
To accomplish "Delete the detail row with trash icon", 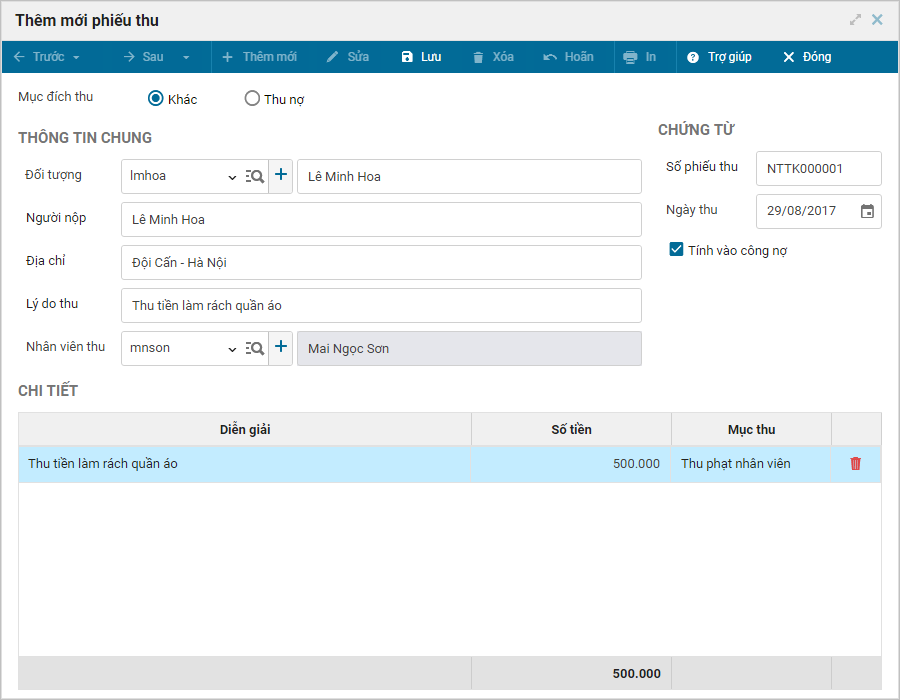I will click(x=855, y=464).
